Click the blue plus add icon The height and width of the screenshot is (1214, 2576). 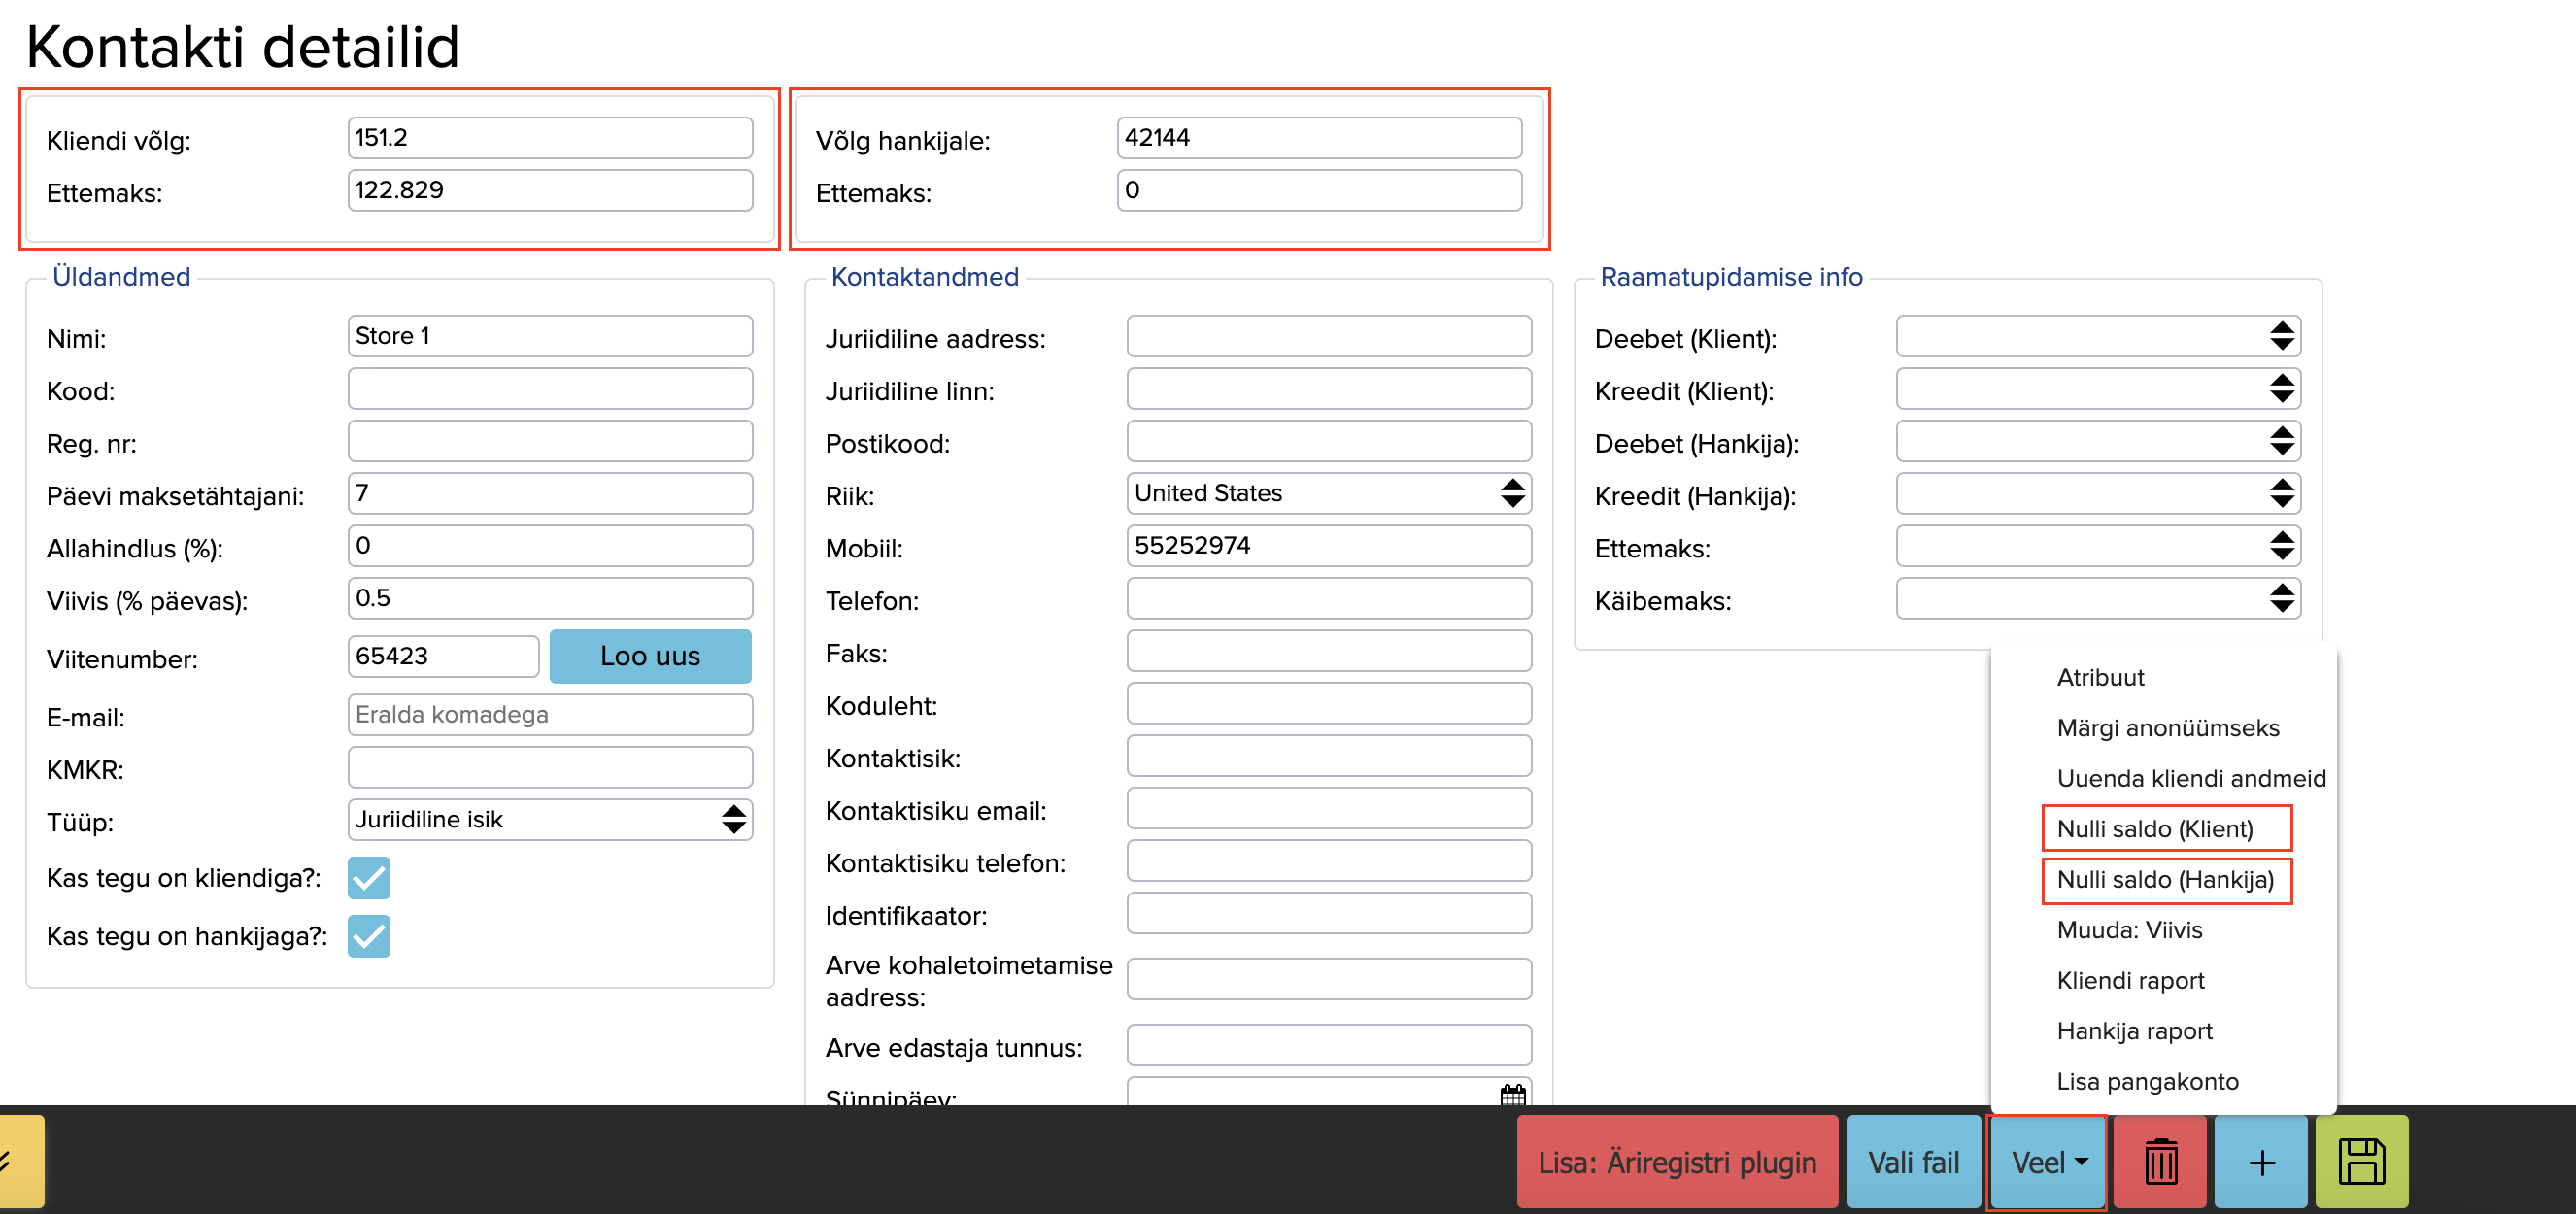(x=2261, y=1162)
